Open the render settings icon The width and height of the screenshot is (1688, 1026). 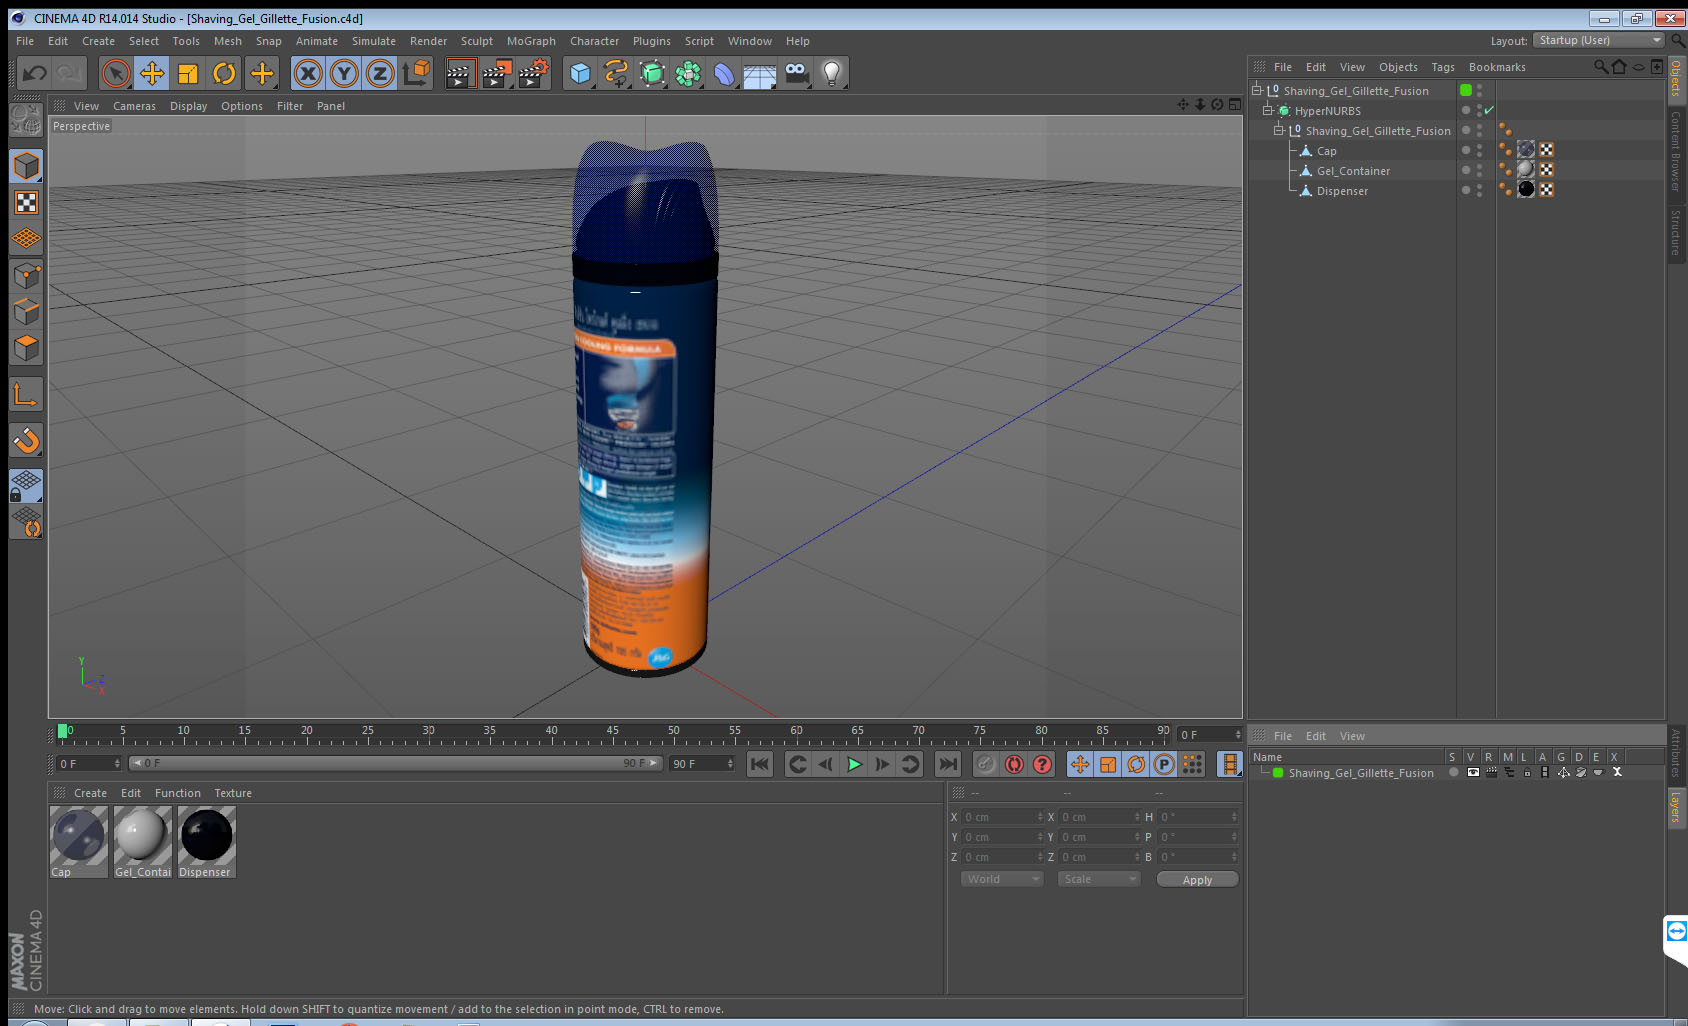(534, 73)
